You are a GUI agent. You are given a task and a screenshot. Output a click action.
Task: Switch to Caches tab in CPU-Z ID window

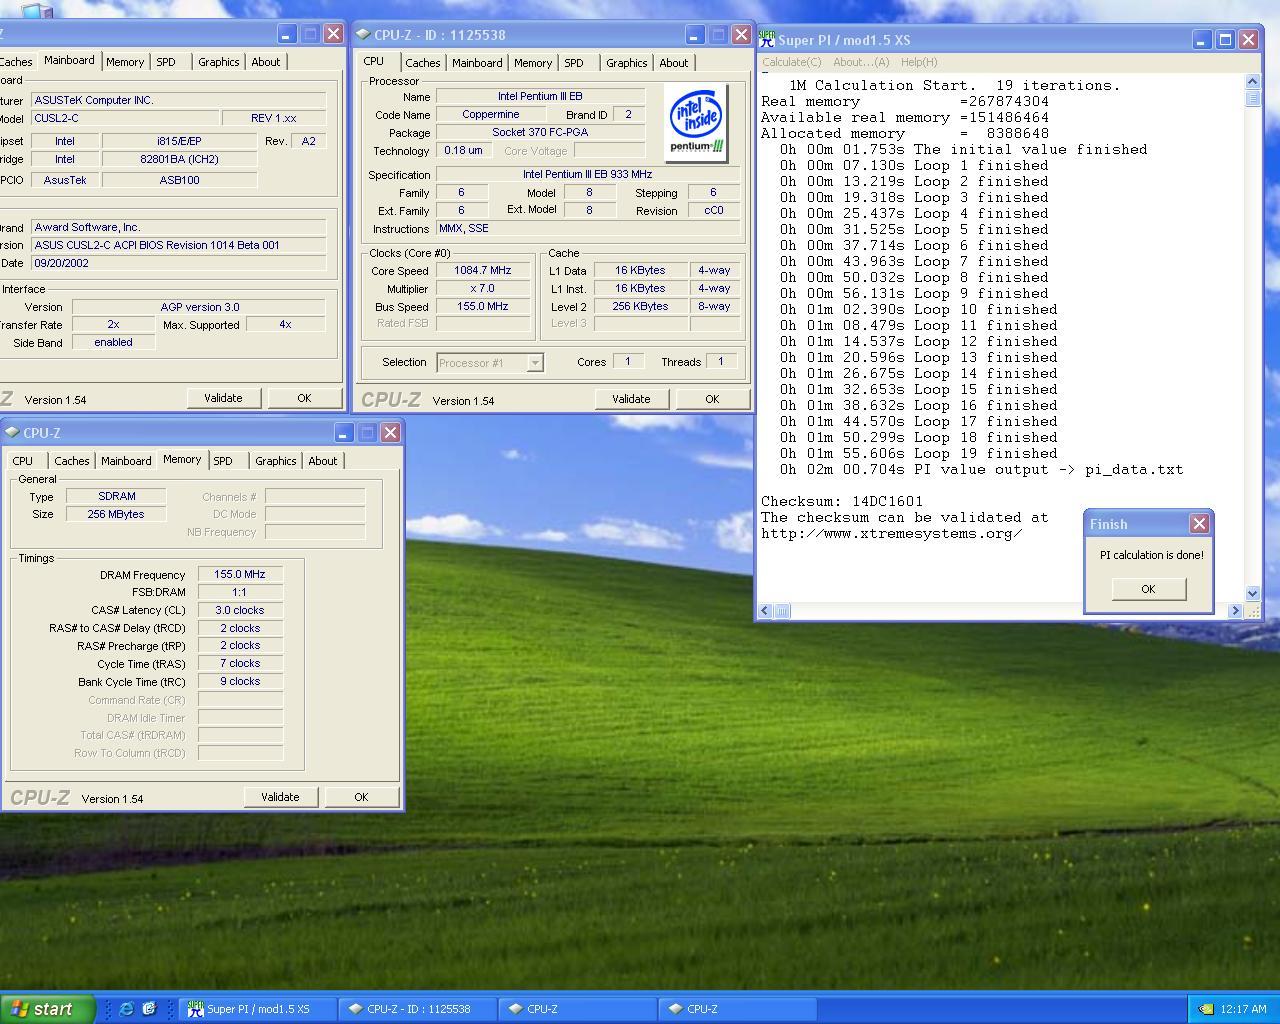[422, 63]
